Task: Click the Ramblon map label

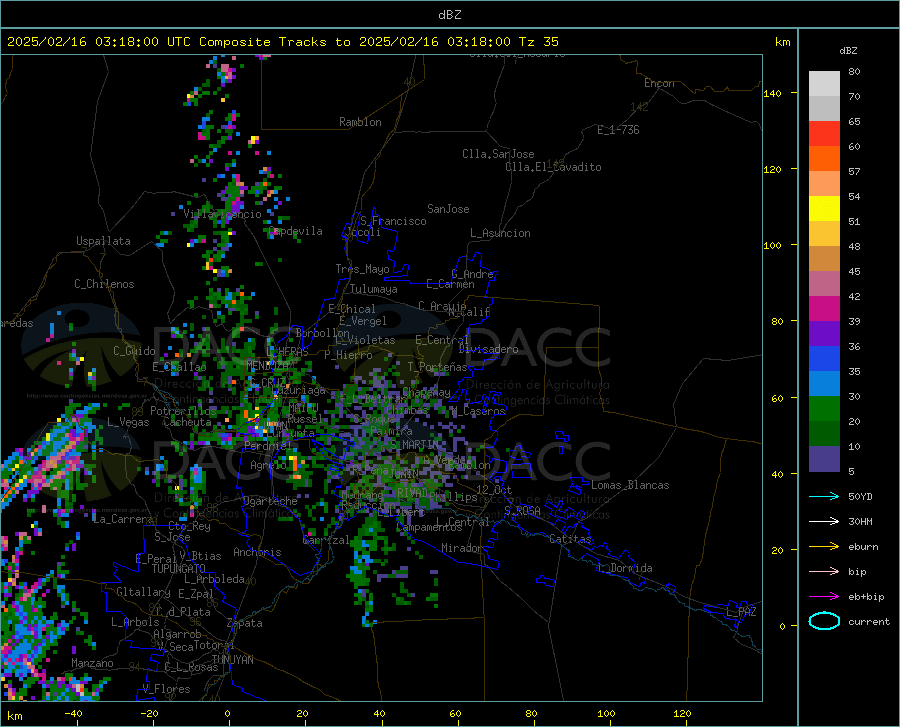Action: click(360, 122)
